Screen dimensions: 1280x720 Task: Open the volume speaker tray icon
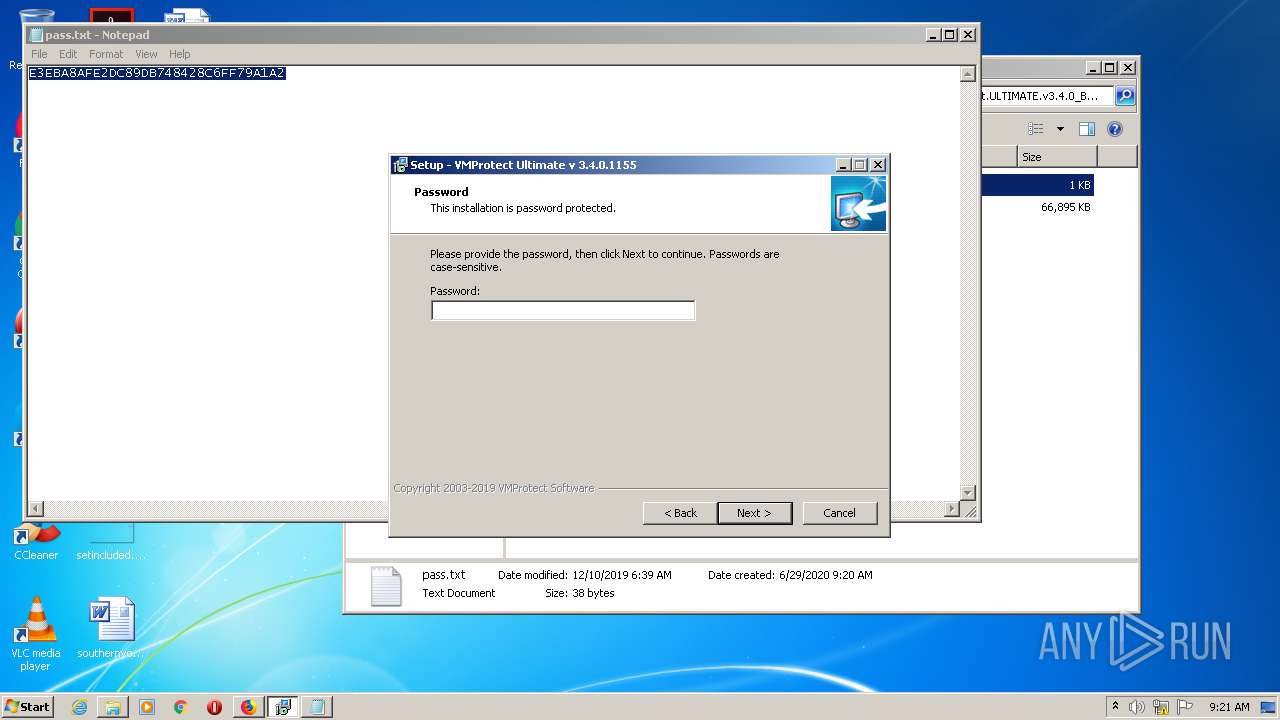point(1137,707)
